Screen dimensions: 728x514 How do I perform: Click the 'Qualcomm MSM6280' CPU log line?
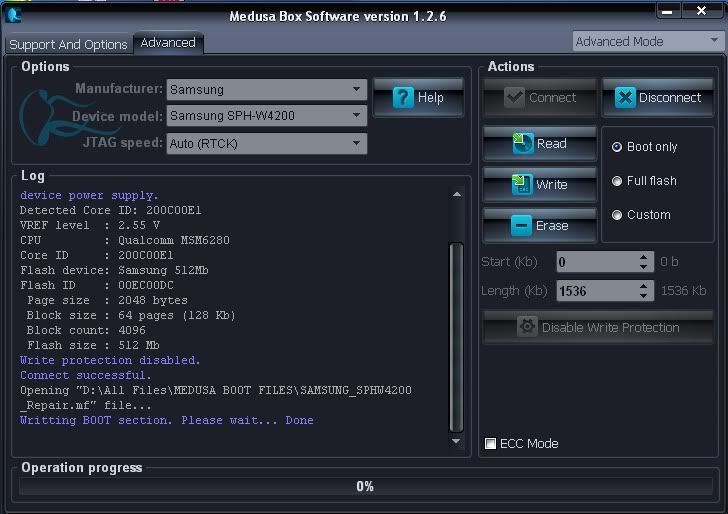(125, 240)
